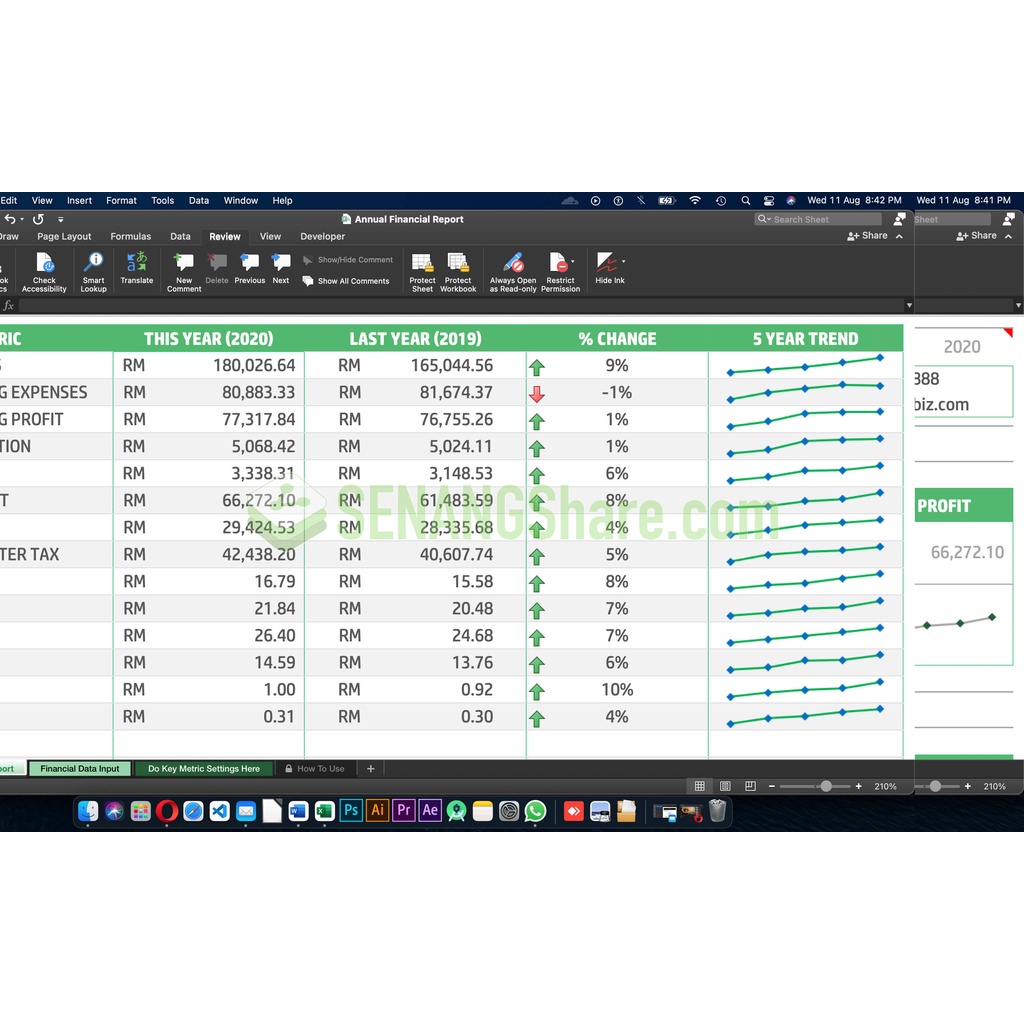
Task: Switch to the Formulas ribbon tab
Action: (131, 236)
